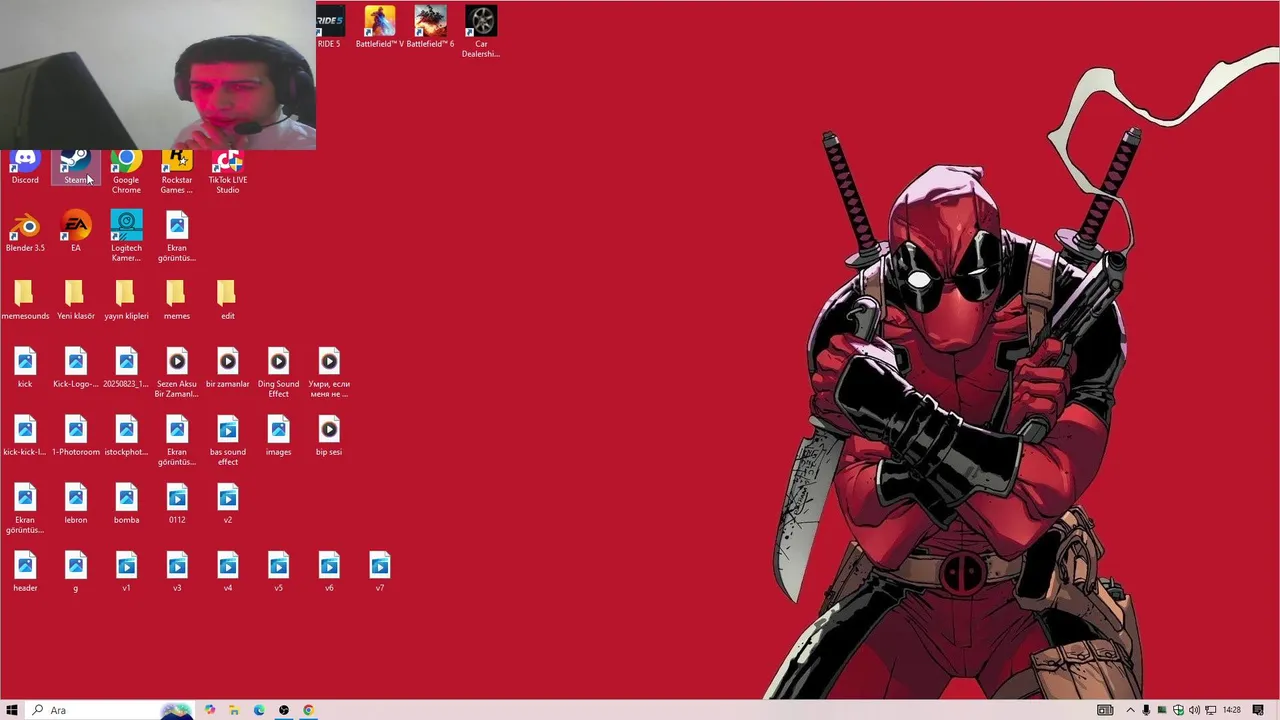
Task: Select the Kick-Logo-... image file
Action: point(76,368)
